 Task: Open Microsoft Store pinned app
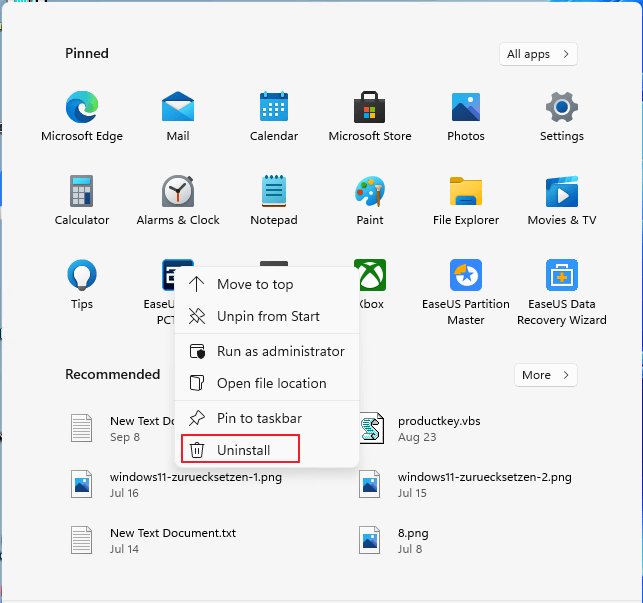(370, 108)
